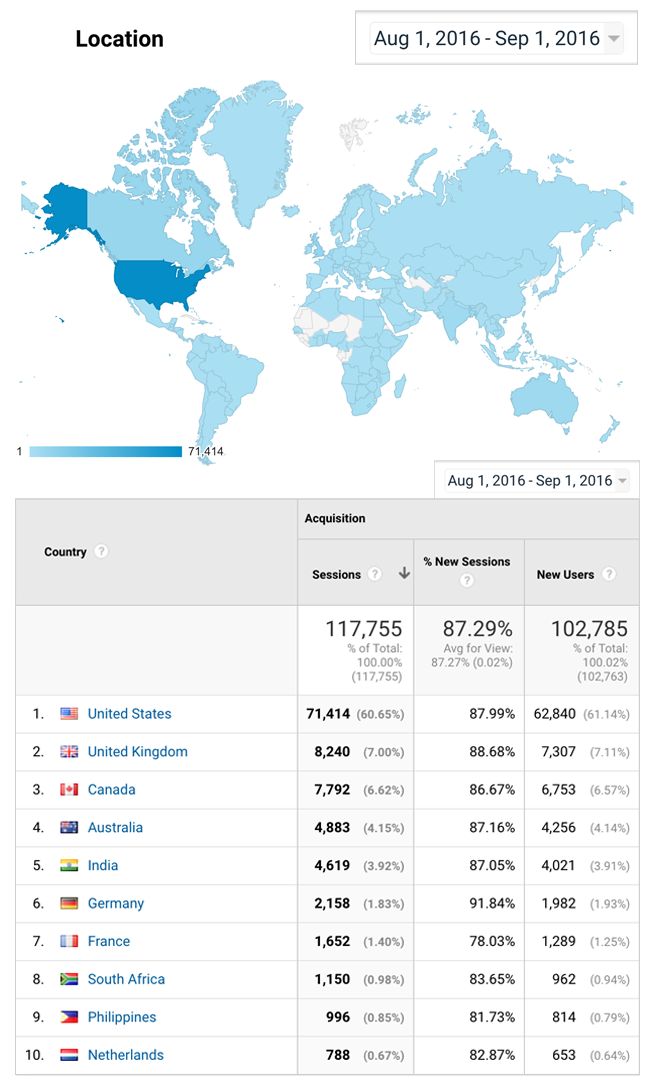Open the Netherlands country link
The height and width of the screenshot is (1090, 657).
[126, 1055]
